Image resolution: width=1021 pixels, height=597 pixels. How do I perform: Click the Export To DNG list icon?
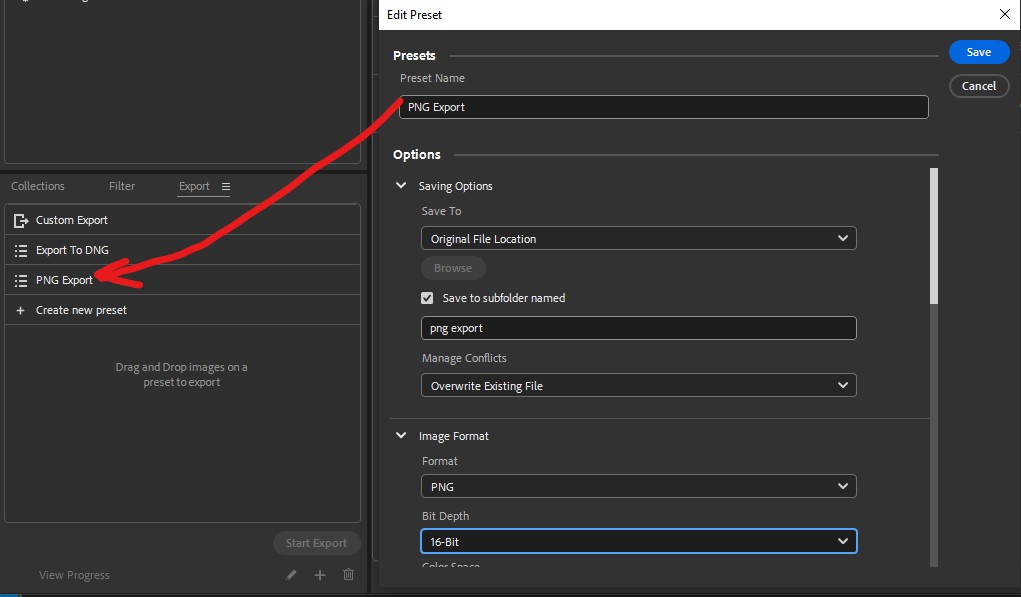pyautogui.click(x=19, y=249)
